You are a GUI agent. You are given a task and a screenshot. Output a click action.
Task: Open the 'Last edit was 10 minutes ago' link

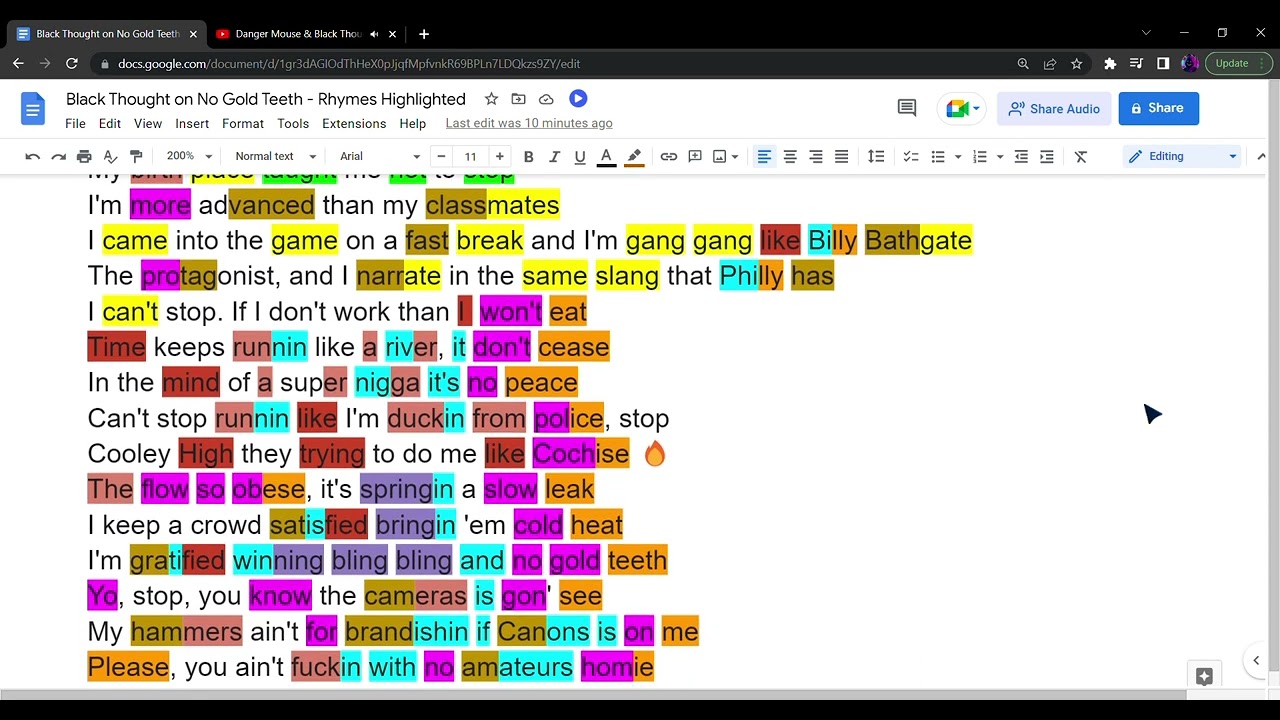[x=529, y=123]
